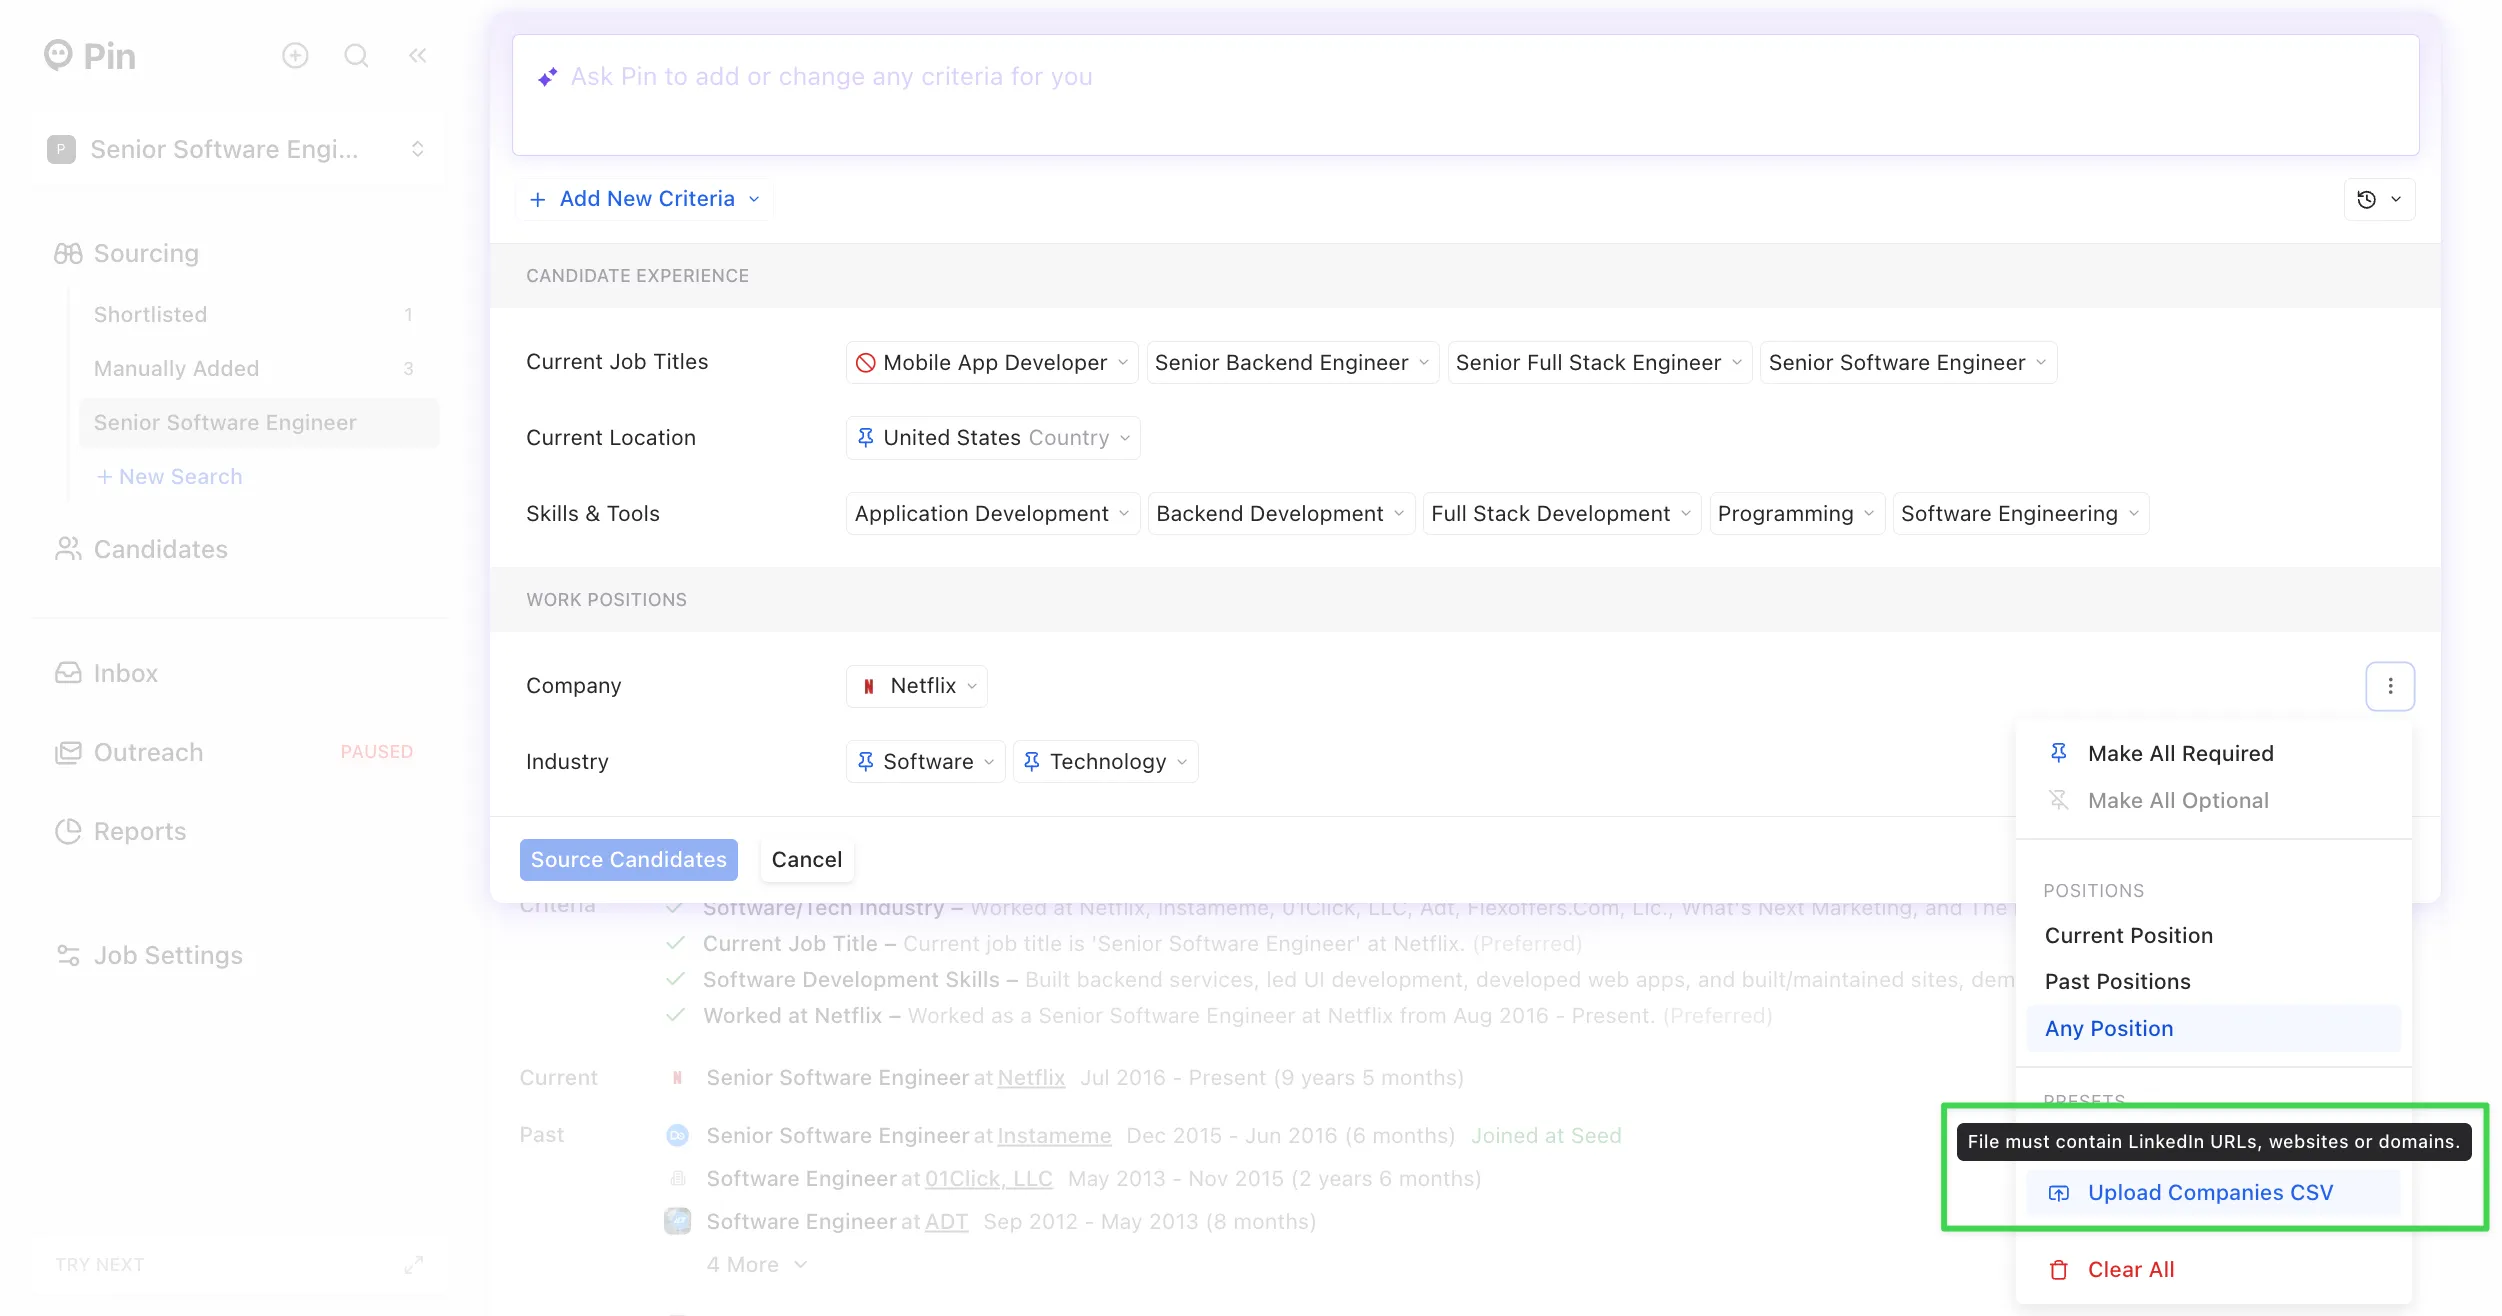Click the three-dot menu for Company row
Image resolution: width=2502 pixels, height=1316 pixels.
[2391, 686]
